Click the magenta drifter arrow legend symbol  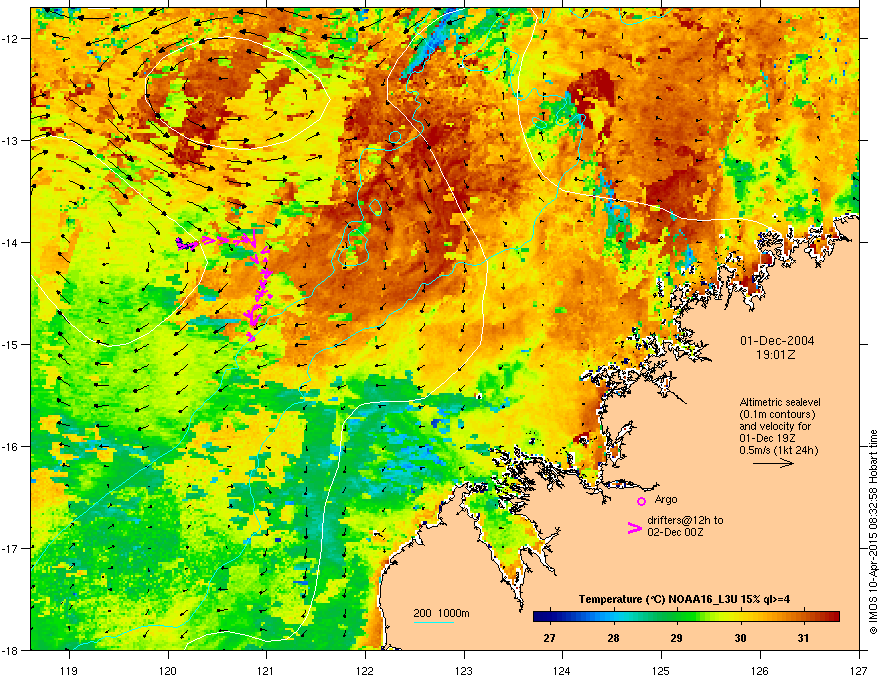click(634, 528)
